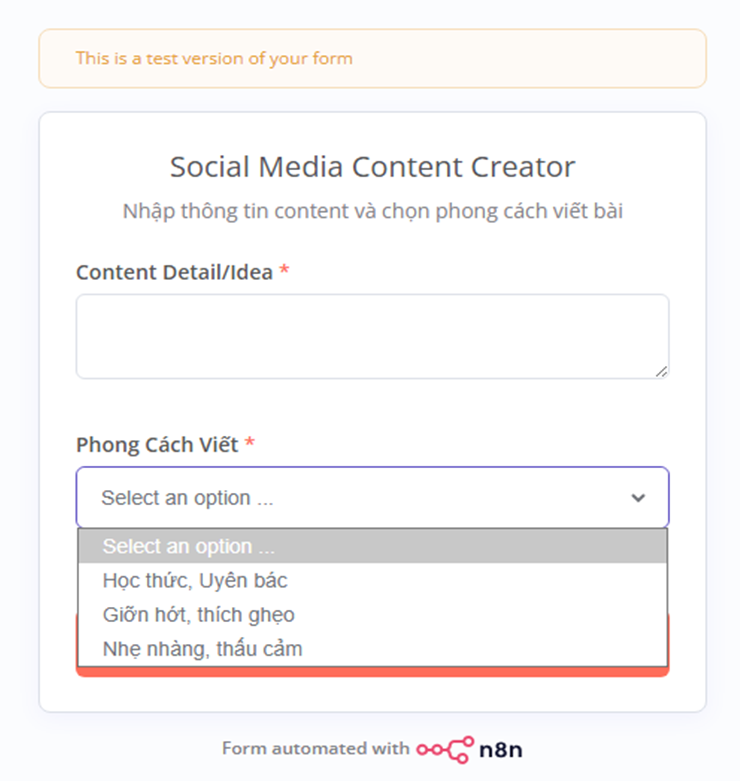Click the n8n node logo icon

pyautogui.click(x=445, y=749)
